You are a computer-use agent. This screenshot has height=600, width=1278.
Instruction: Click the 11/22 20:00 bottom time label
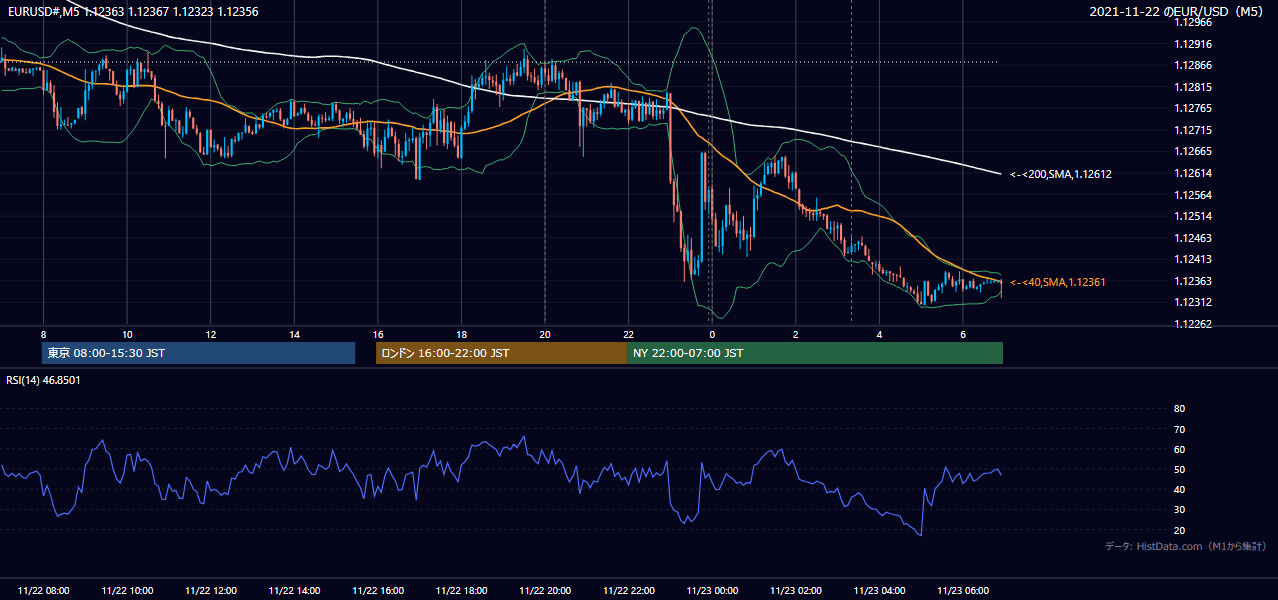[545, 591]
